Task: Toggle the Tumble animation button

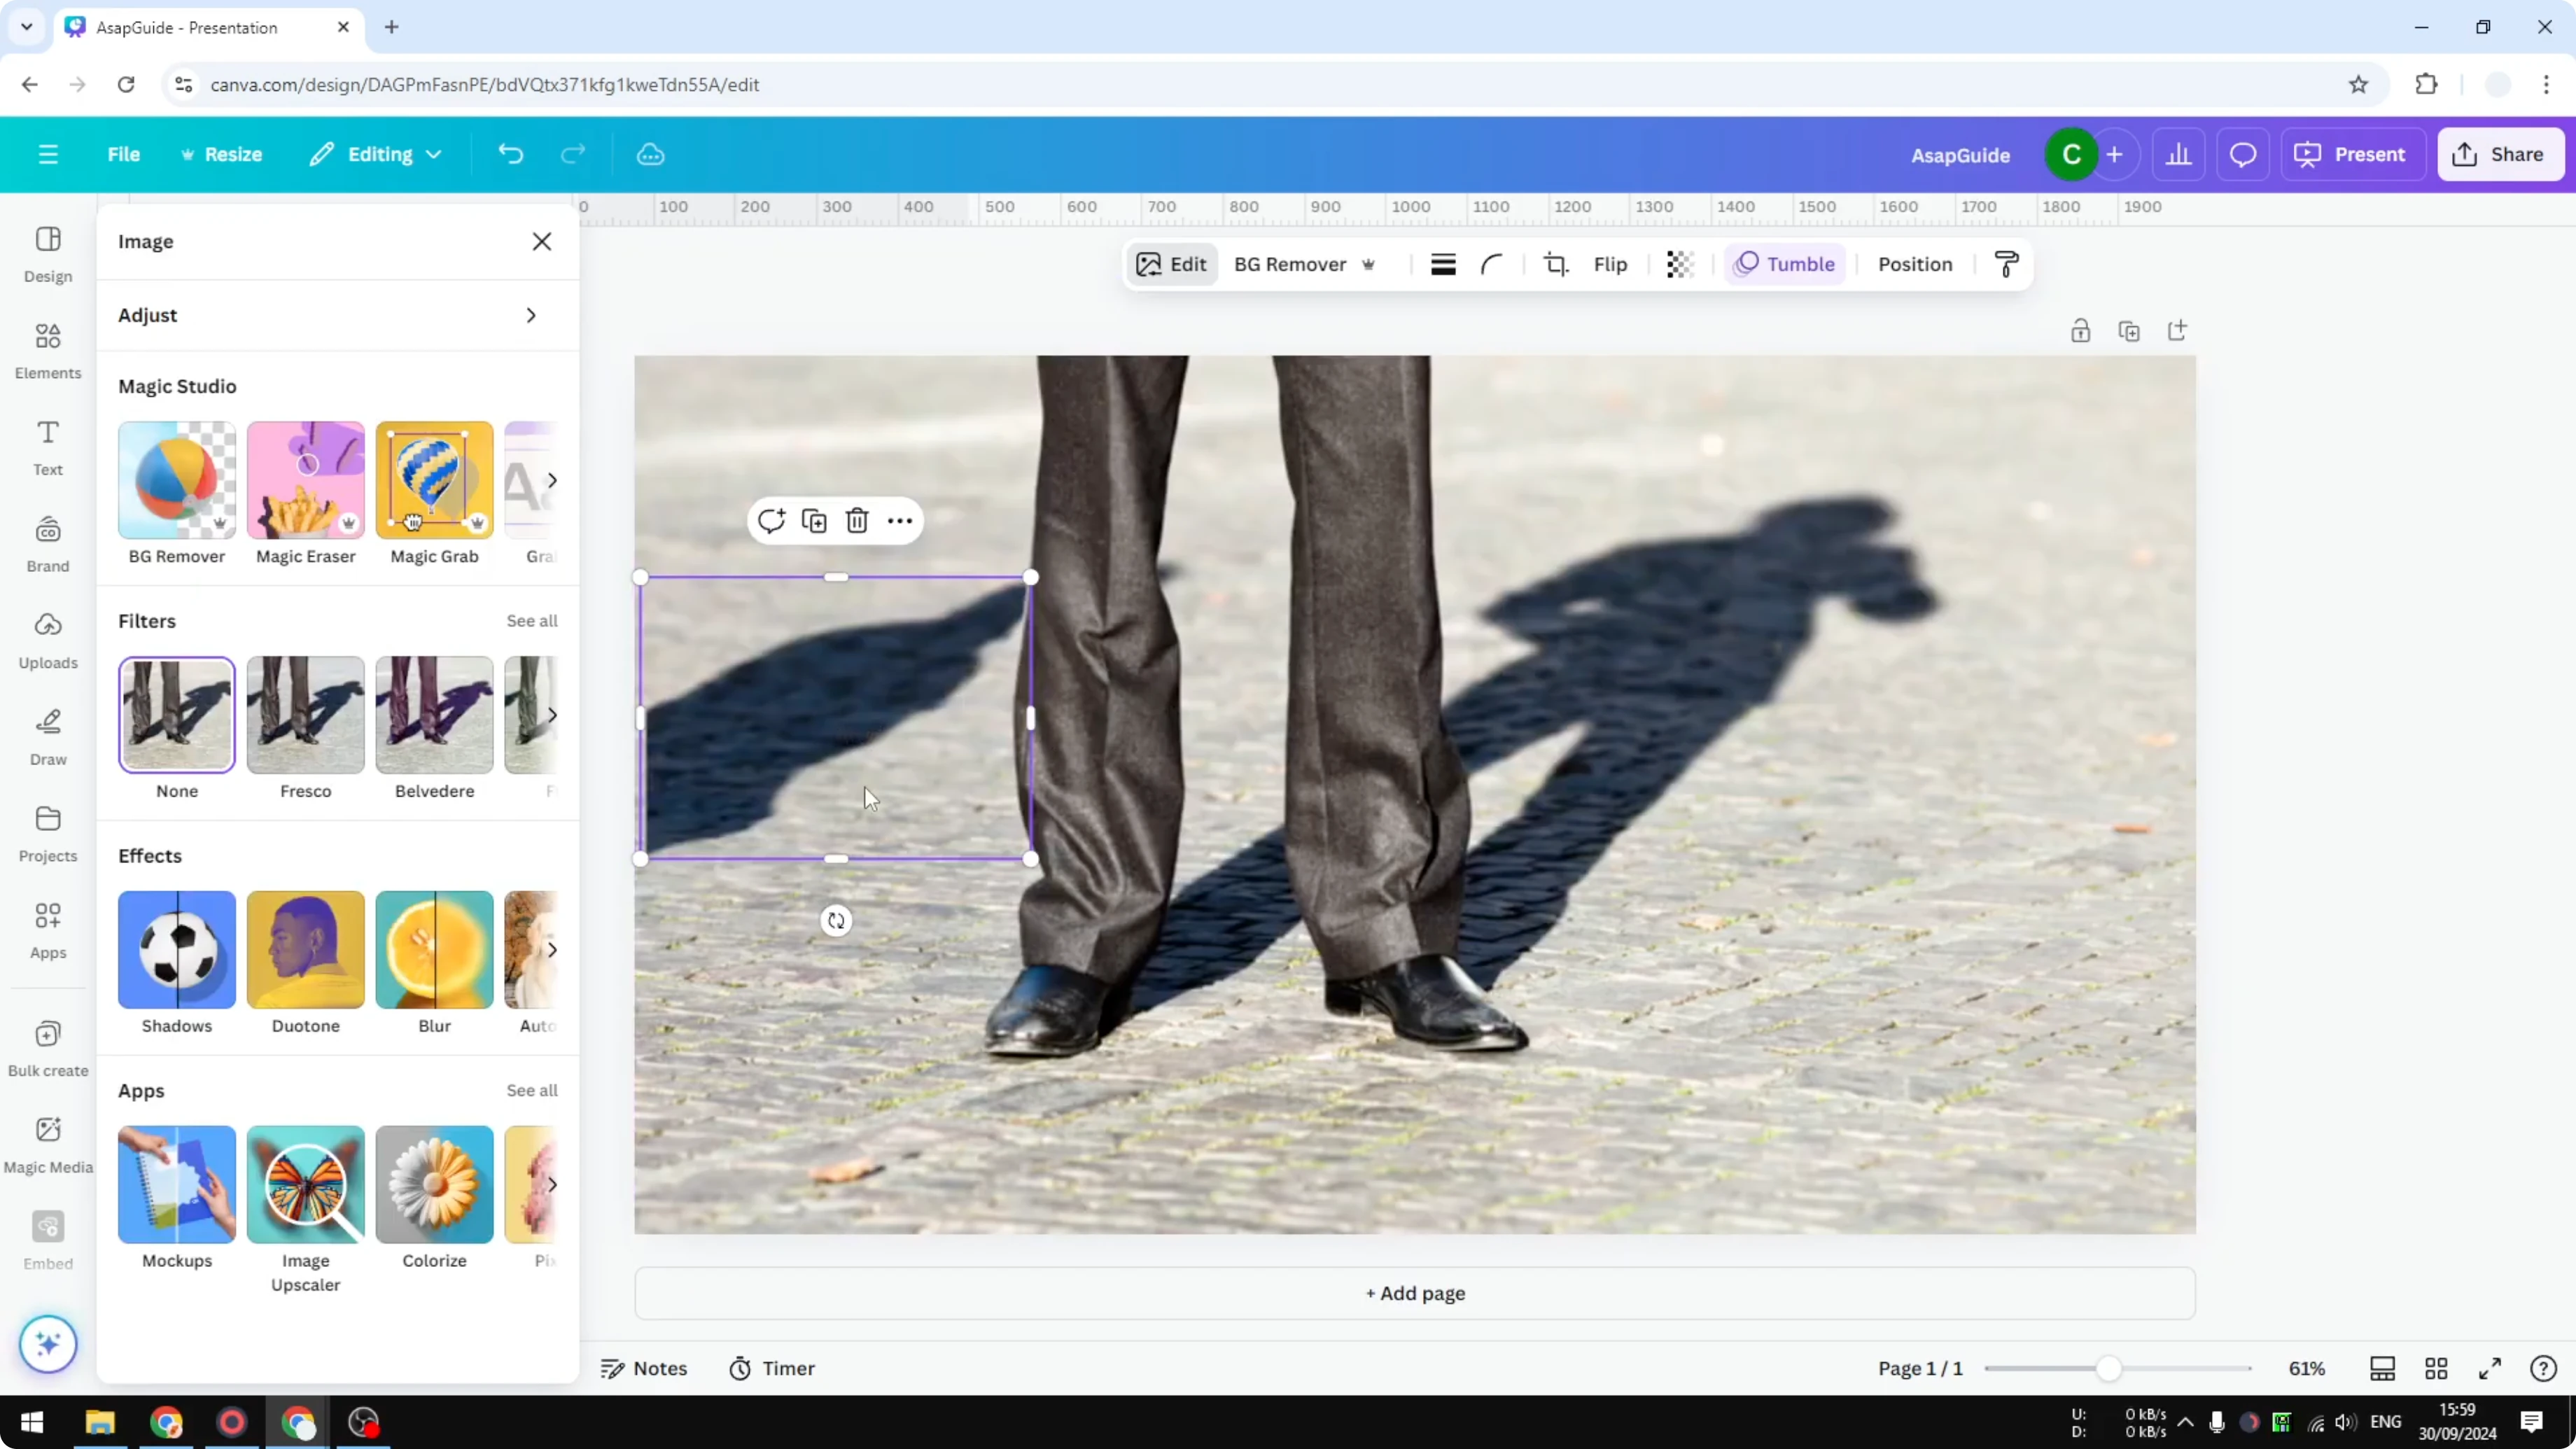Action: tap(1785, 264)
